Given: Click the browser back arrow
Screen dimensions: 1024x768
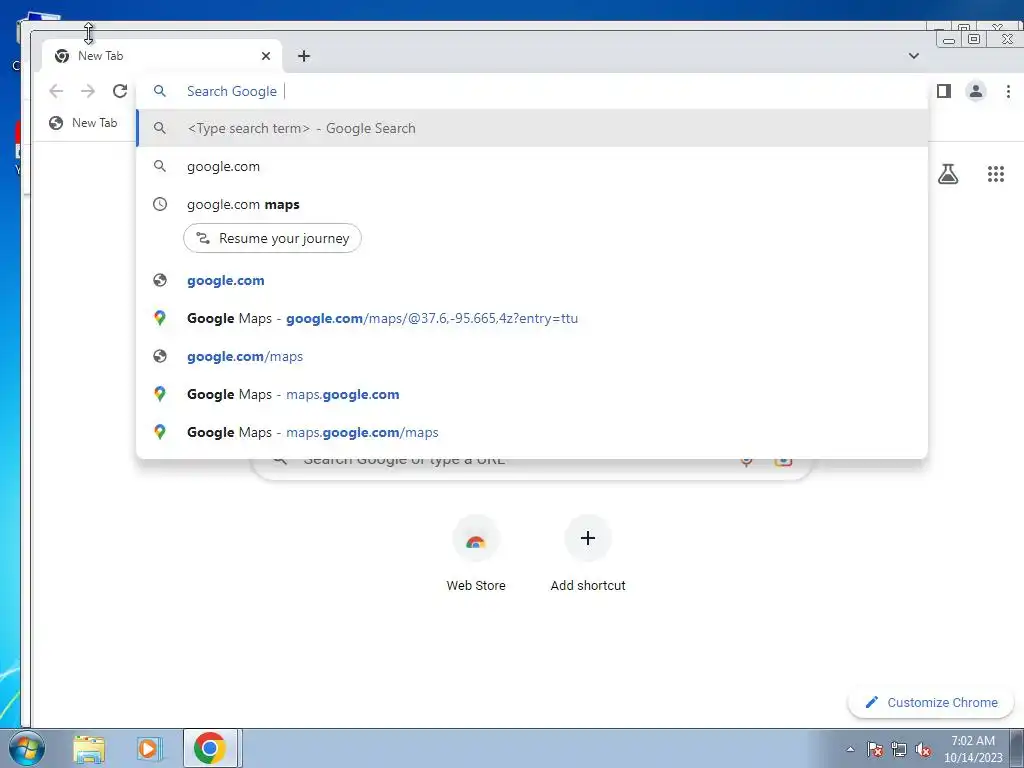Looking at the screenshot, I should pyautogui.click(x=56, y=91).
